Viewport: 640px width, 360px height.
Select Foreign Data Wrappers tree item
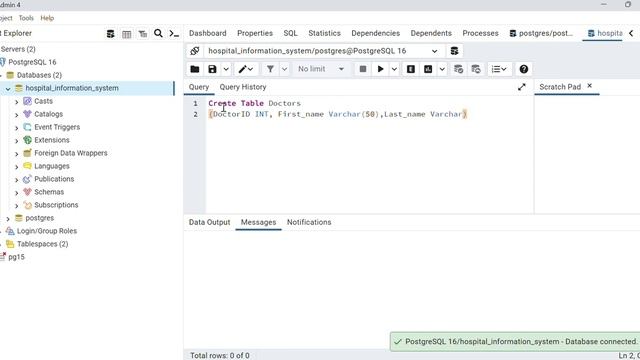click(x=71, y=153)
